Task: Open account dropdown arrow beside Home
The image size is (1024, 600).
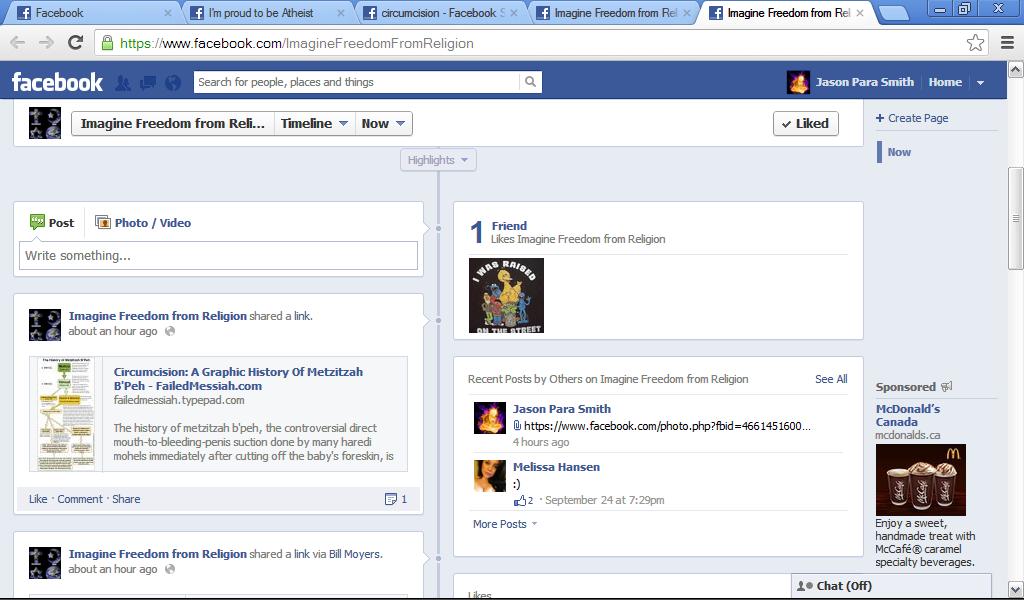Action: click(980, 83)
